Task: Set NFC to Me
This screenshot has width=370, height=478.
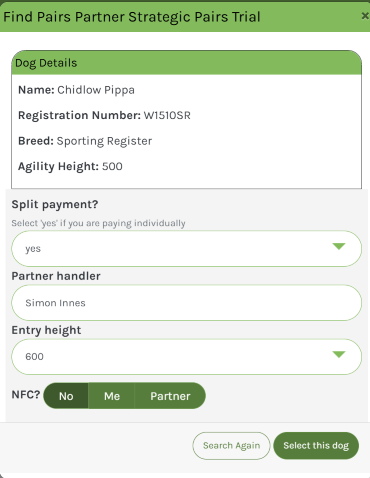Action: pyautogui.click(x=112, y=396)
